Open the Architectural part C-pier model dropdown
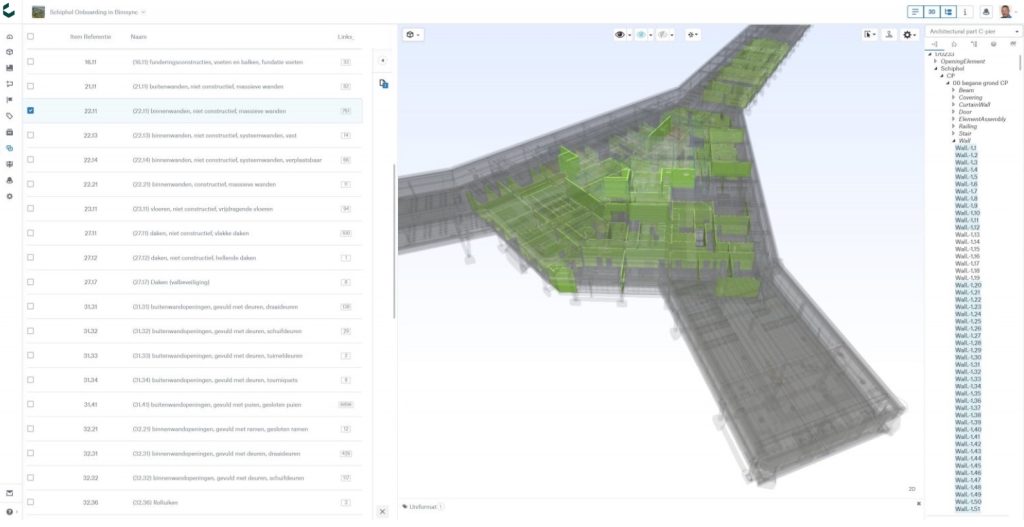The height and width of the screenshot is (527, 1024). tap(973, 31)
